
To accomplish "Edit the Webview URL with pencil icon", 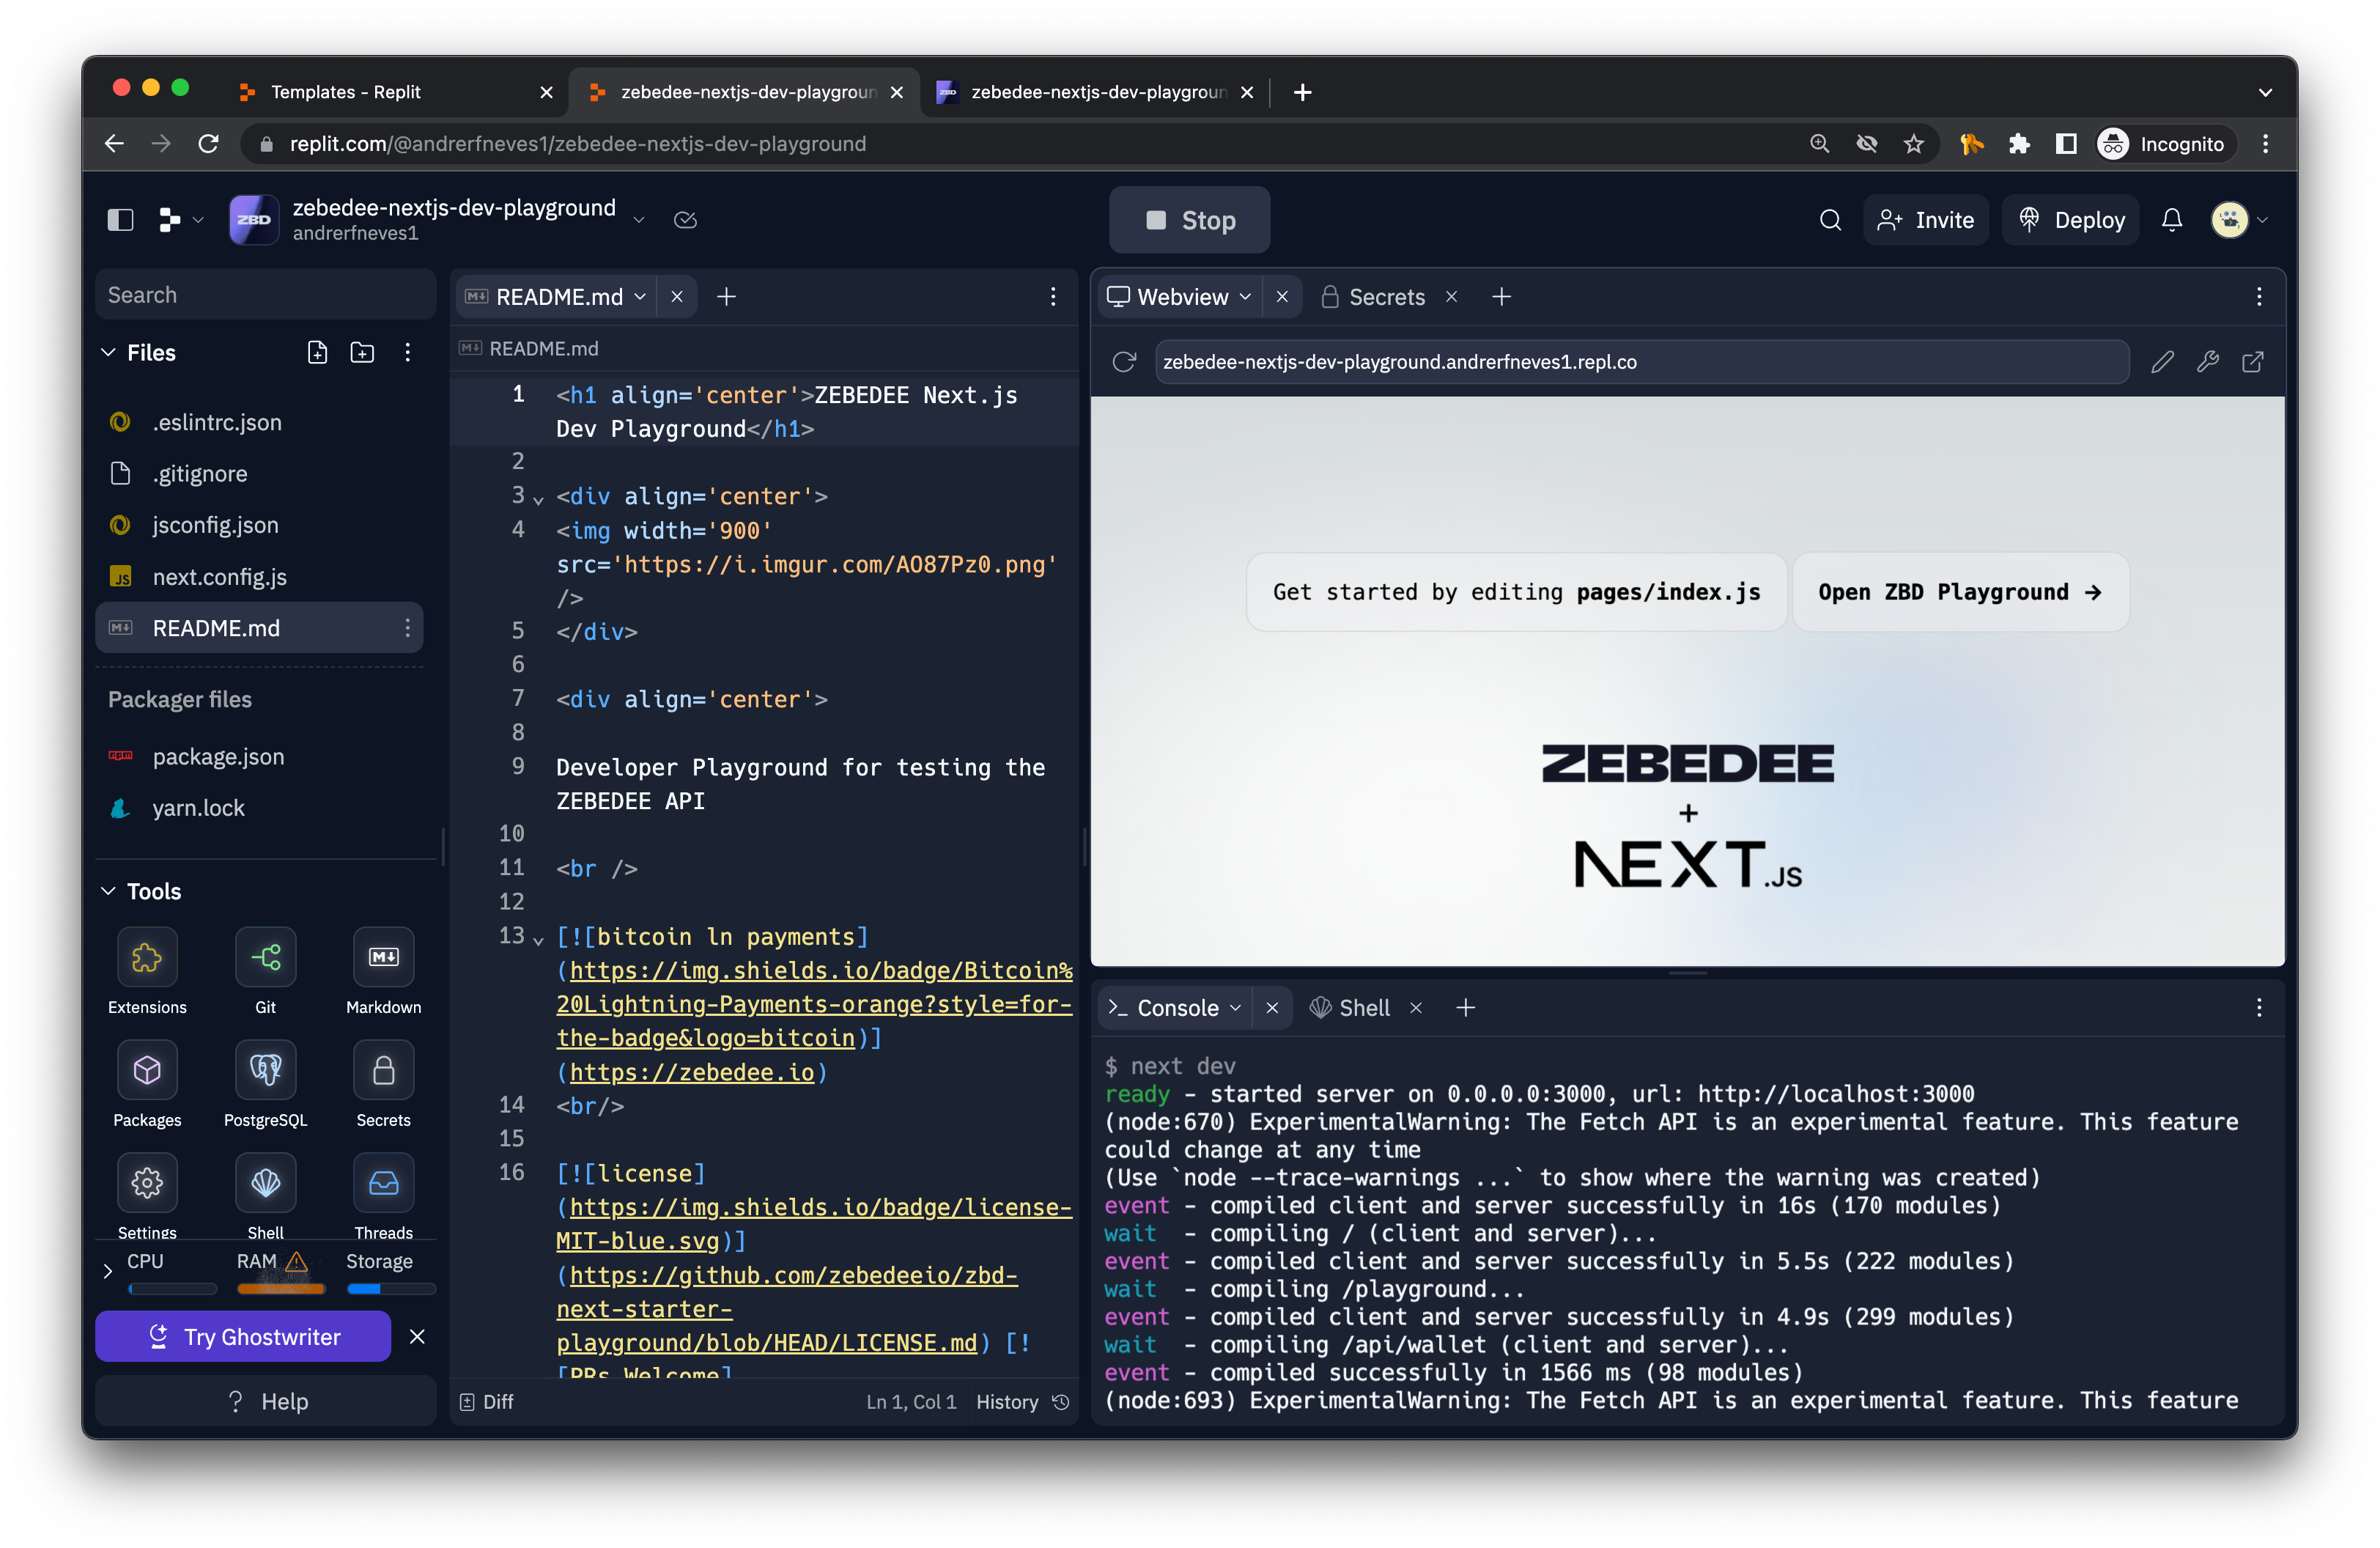I will [x=2162, y=361].
